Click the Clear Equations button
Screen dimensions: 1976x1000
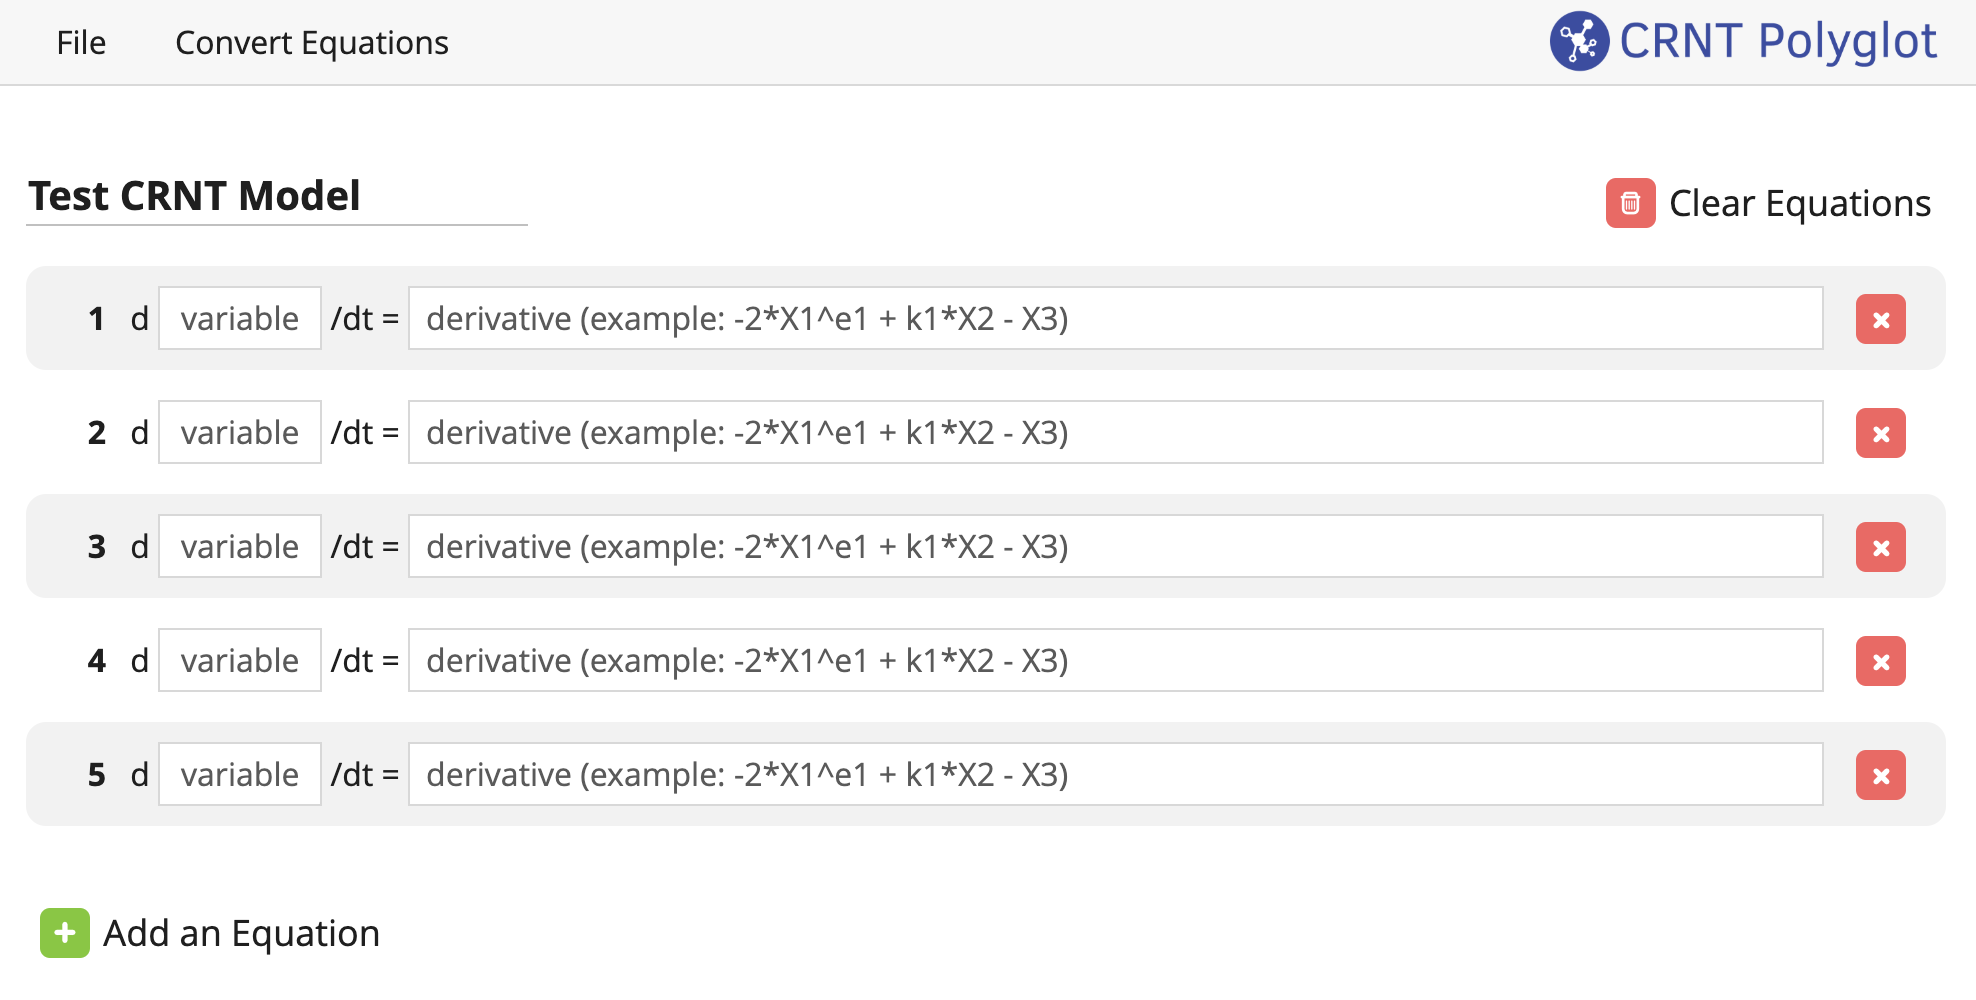tap(1799, 202)
